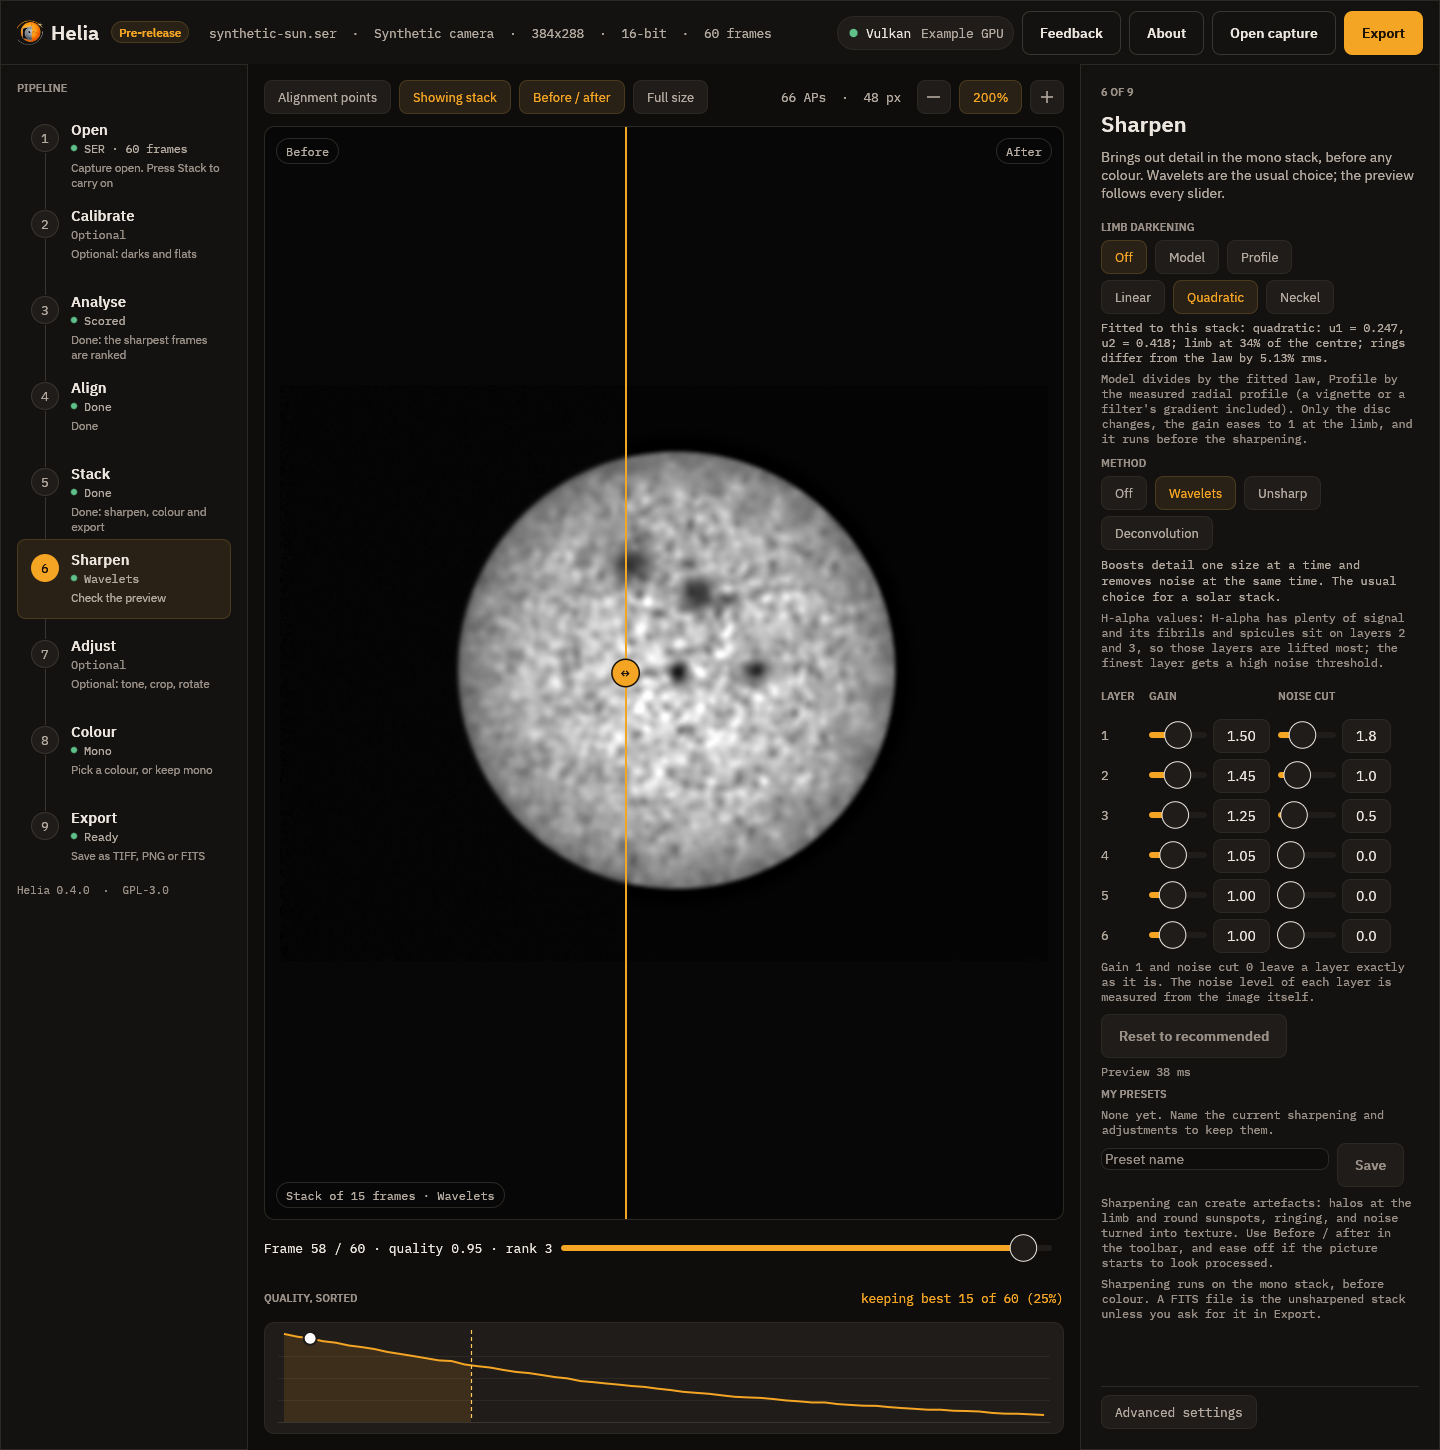The height and width of the screenshot is (1450, 1440).
Task: Open the About dialog
Action: 1166,33
